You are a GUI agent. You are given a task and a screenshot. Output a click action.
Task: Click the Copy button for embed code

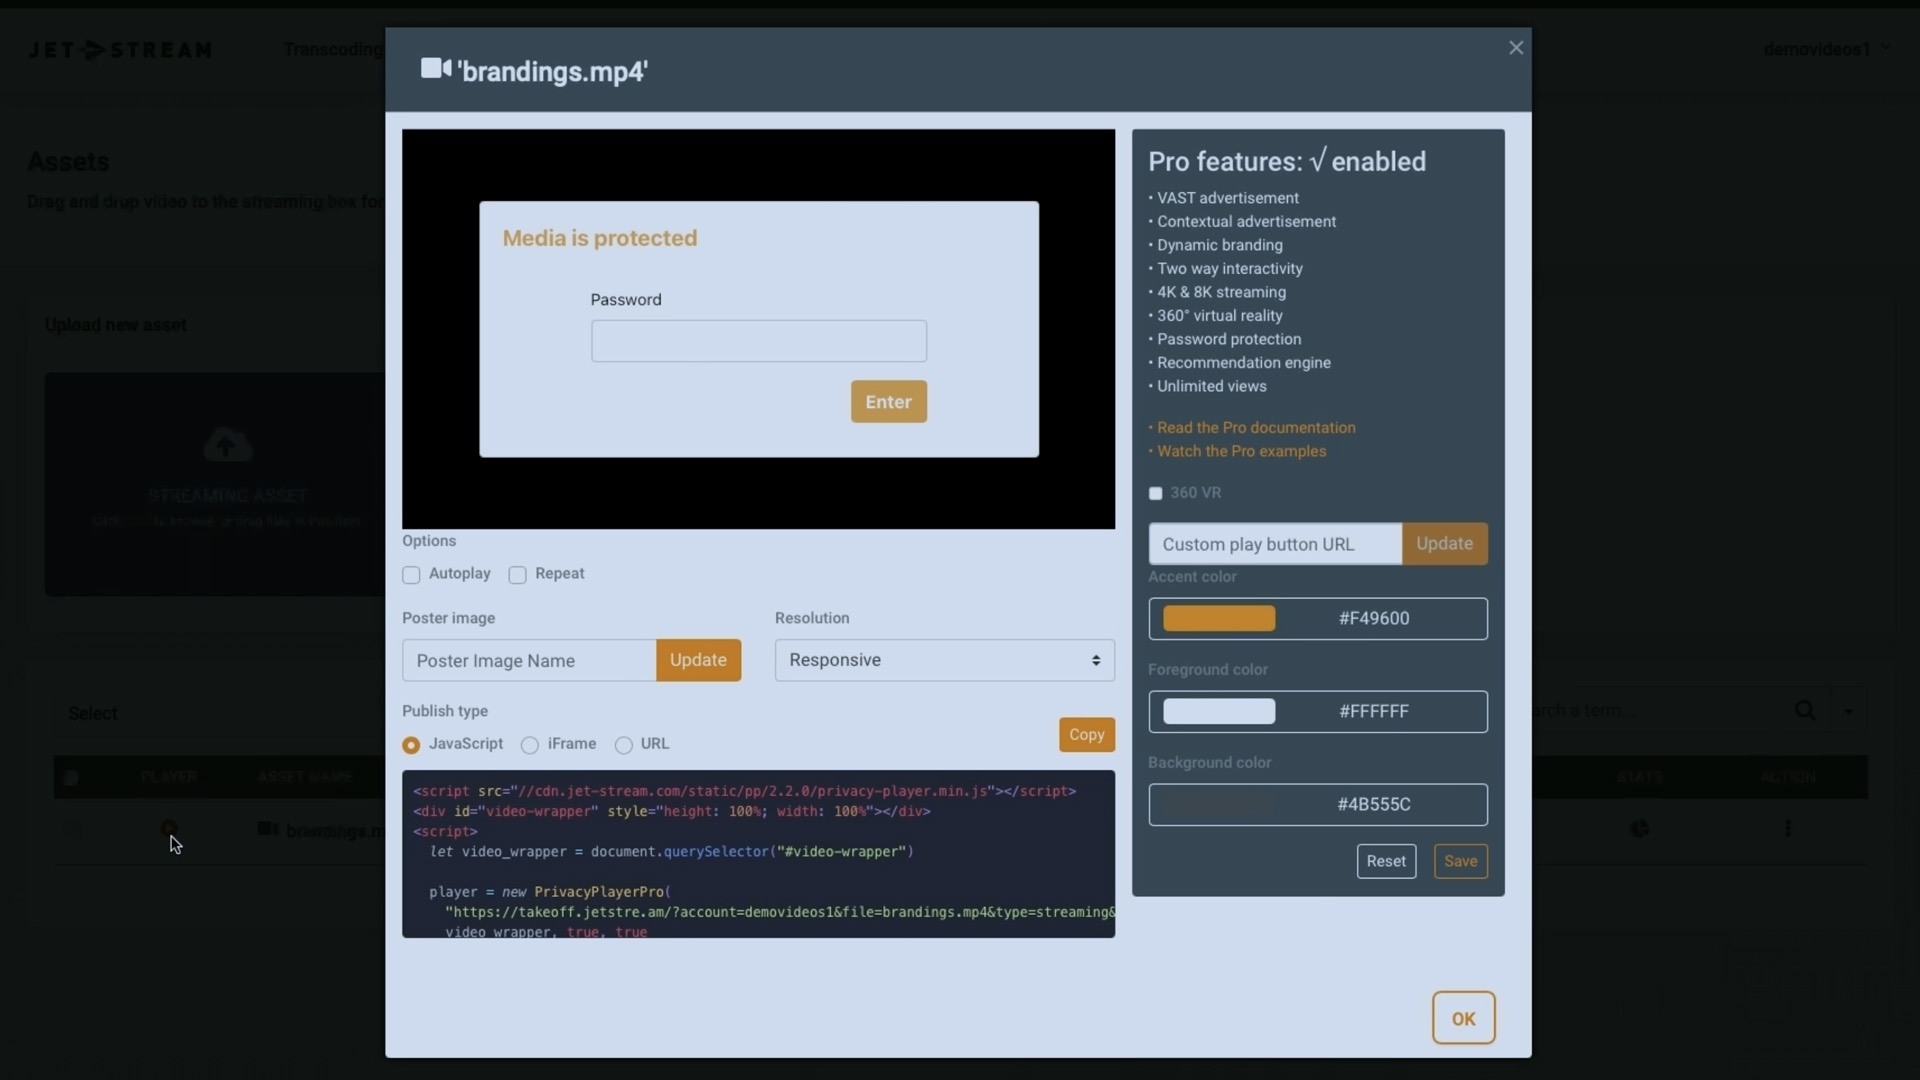pyautogui.click(x=1086, y=734)
